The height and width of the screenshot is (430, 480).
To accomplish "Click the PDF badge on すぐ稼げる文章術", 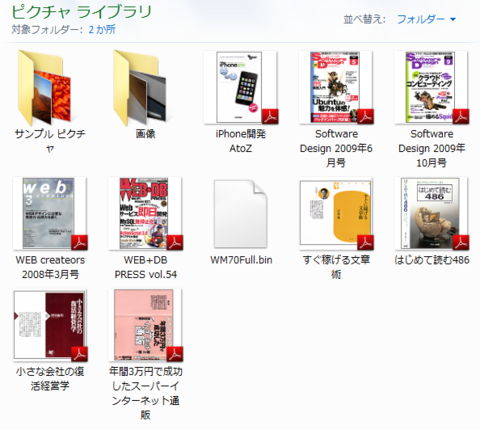I will click(x=365, y=242).
